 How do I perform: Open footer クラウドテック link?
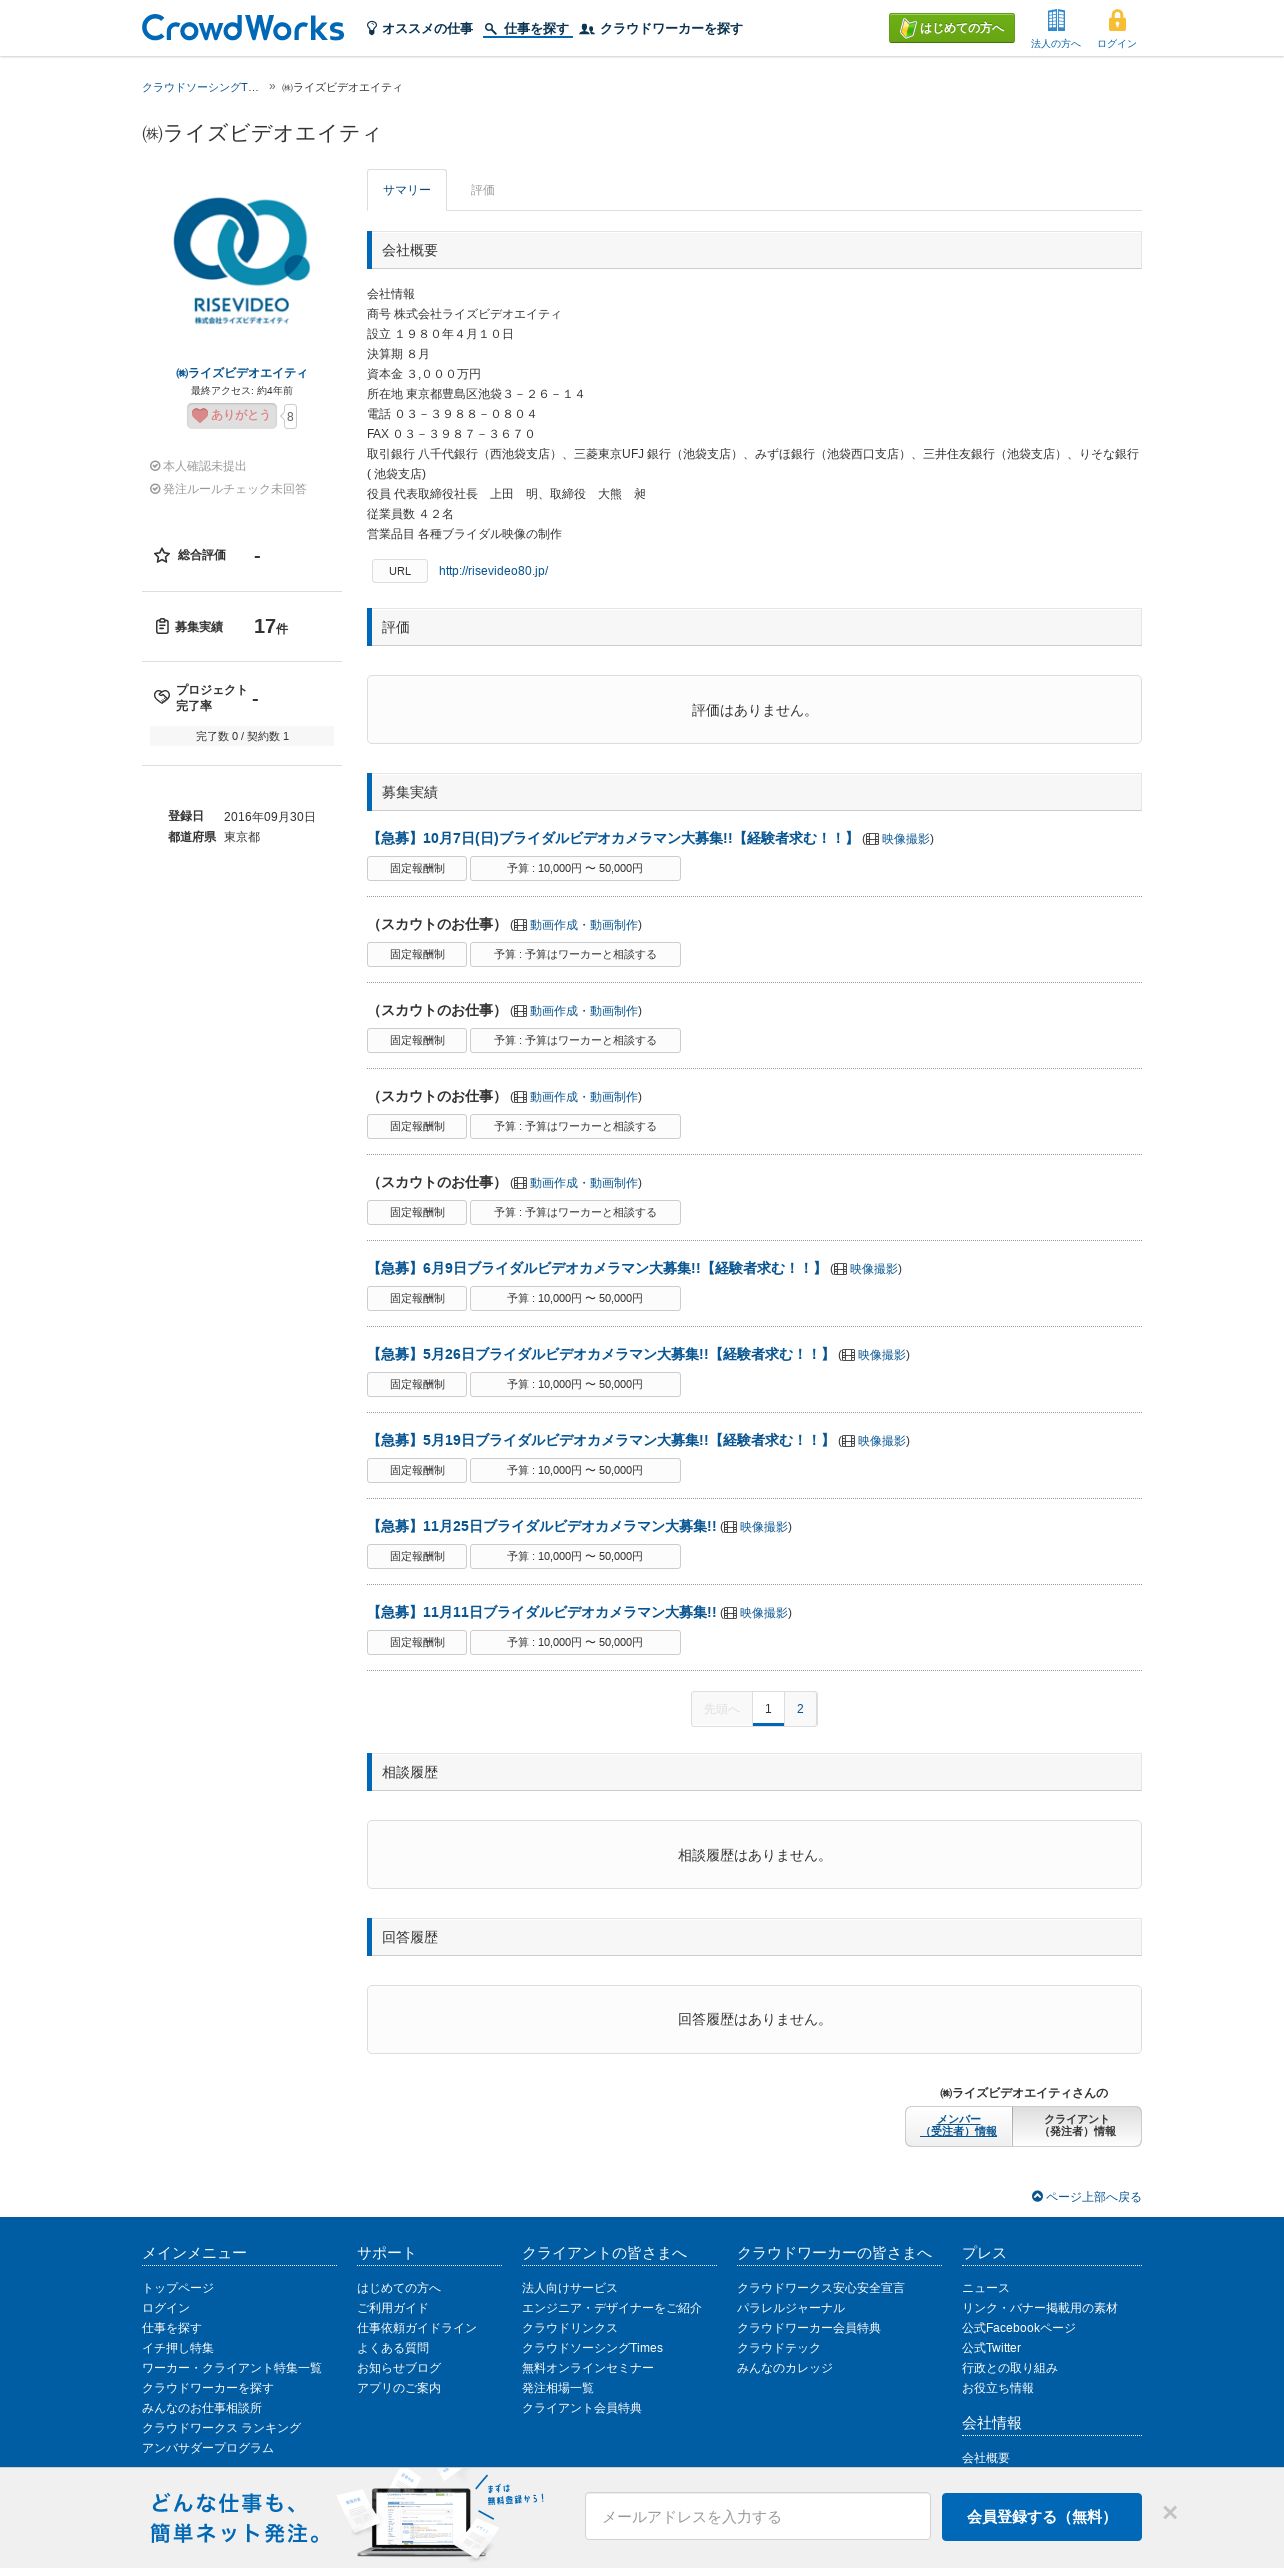(779, 2348)
